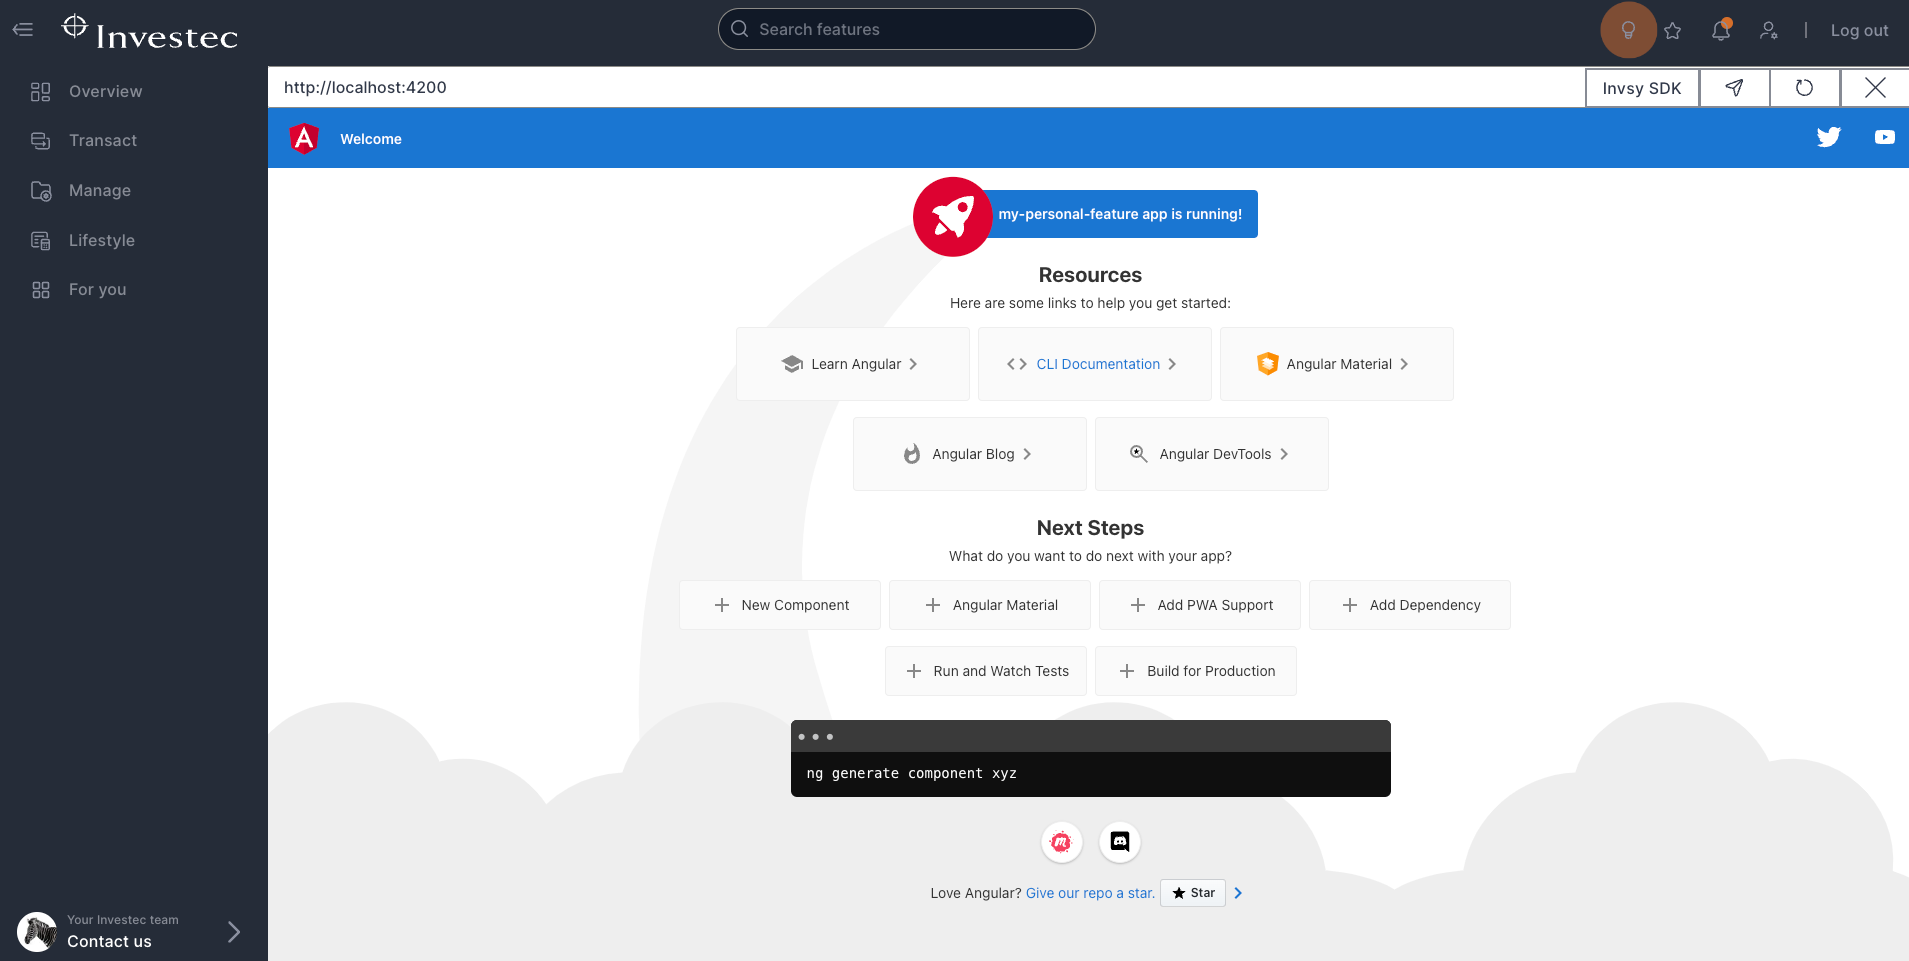Open the YouTube icon in Angular toolbar
This screenshot has height=961, width=1909.
pyautogui.click(x=1884, y=138)
